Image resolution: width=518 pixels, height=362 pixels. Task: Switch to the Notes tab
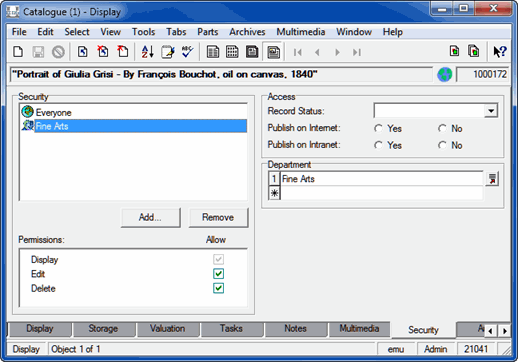click(x=295, y=329)
